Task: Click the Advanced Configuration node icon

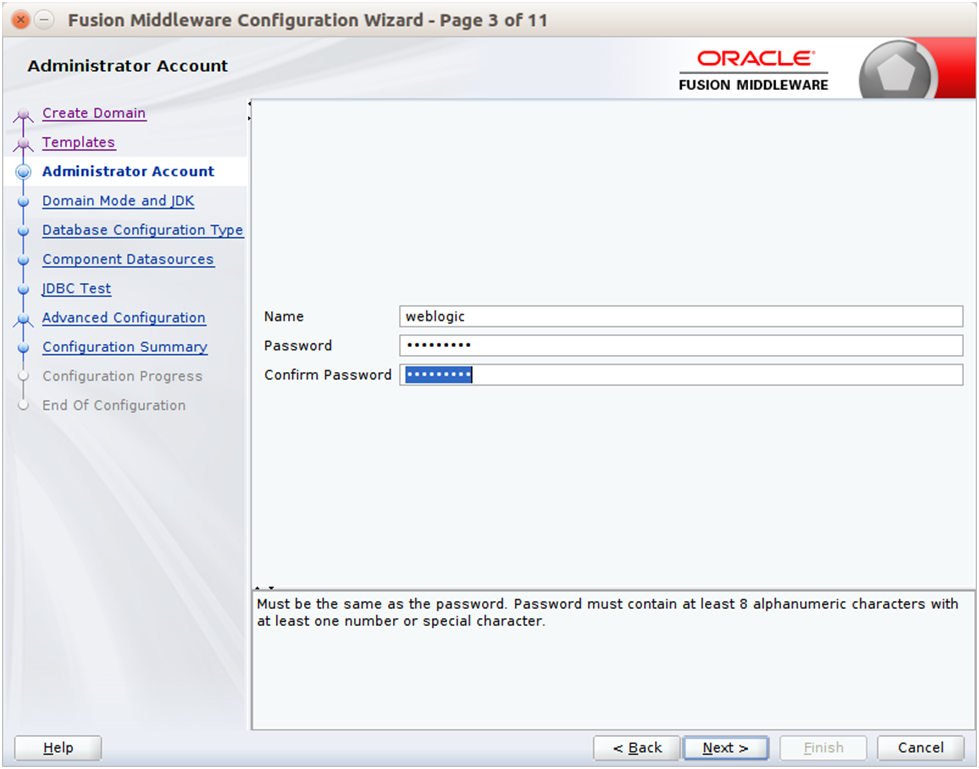Action: (23, 318)
